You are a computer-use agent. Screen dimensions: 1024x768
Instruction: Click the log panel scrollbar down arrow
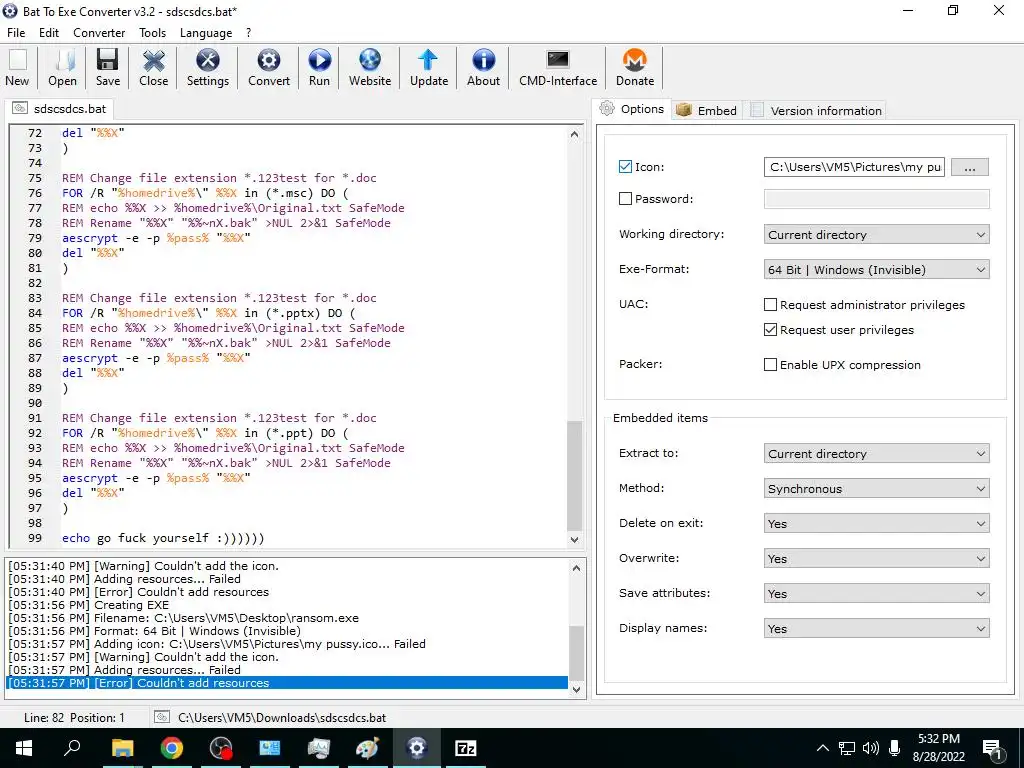(x=576, y=689)
